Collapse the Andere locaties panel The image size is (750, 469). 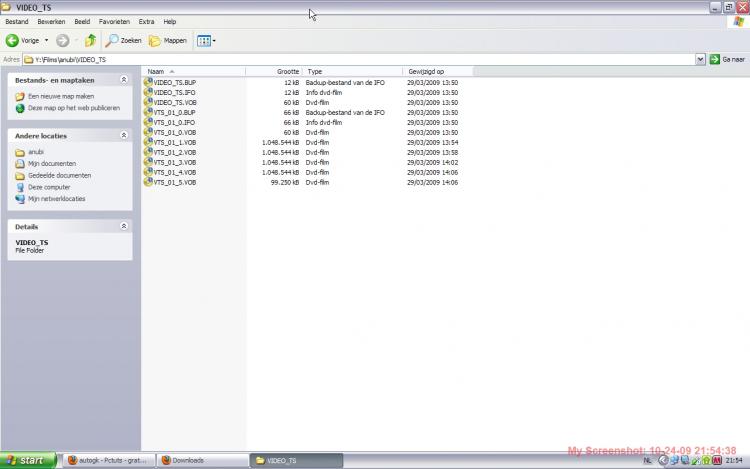point(123,135)
